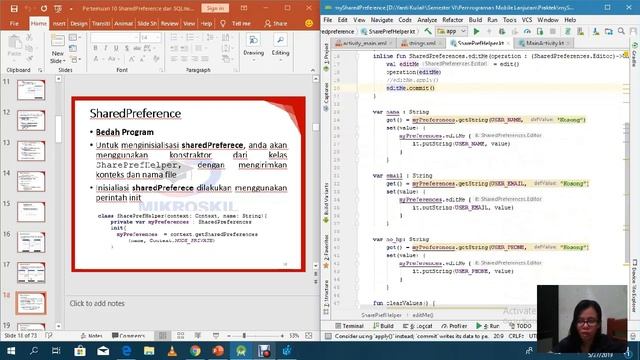Toggle left text alignment in Paragraph group
640x360 pixels.
point(174,59)
